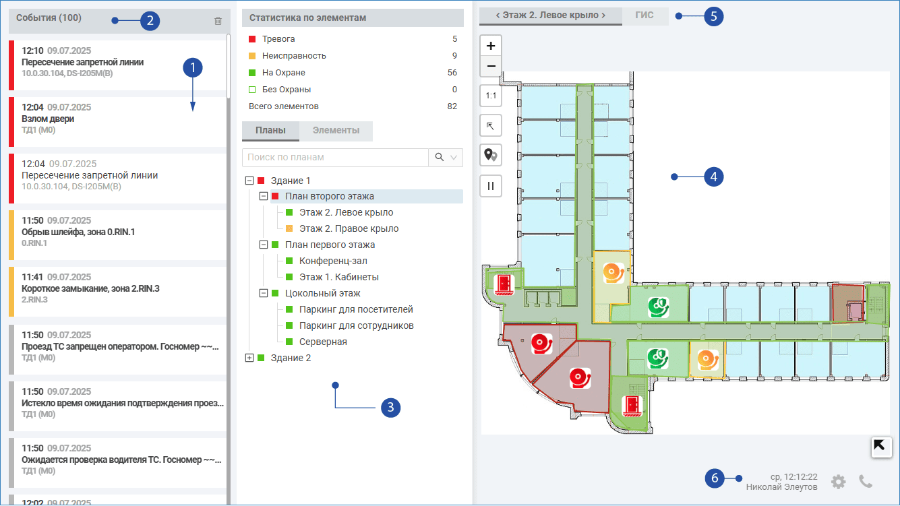900x506 pixels.
Task: Switch to the ГИС tab
Action: click(x=645, y=15)
